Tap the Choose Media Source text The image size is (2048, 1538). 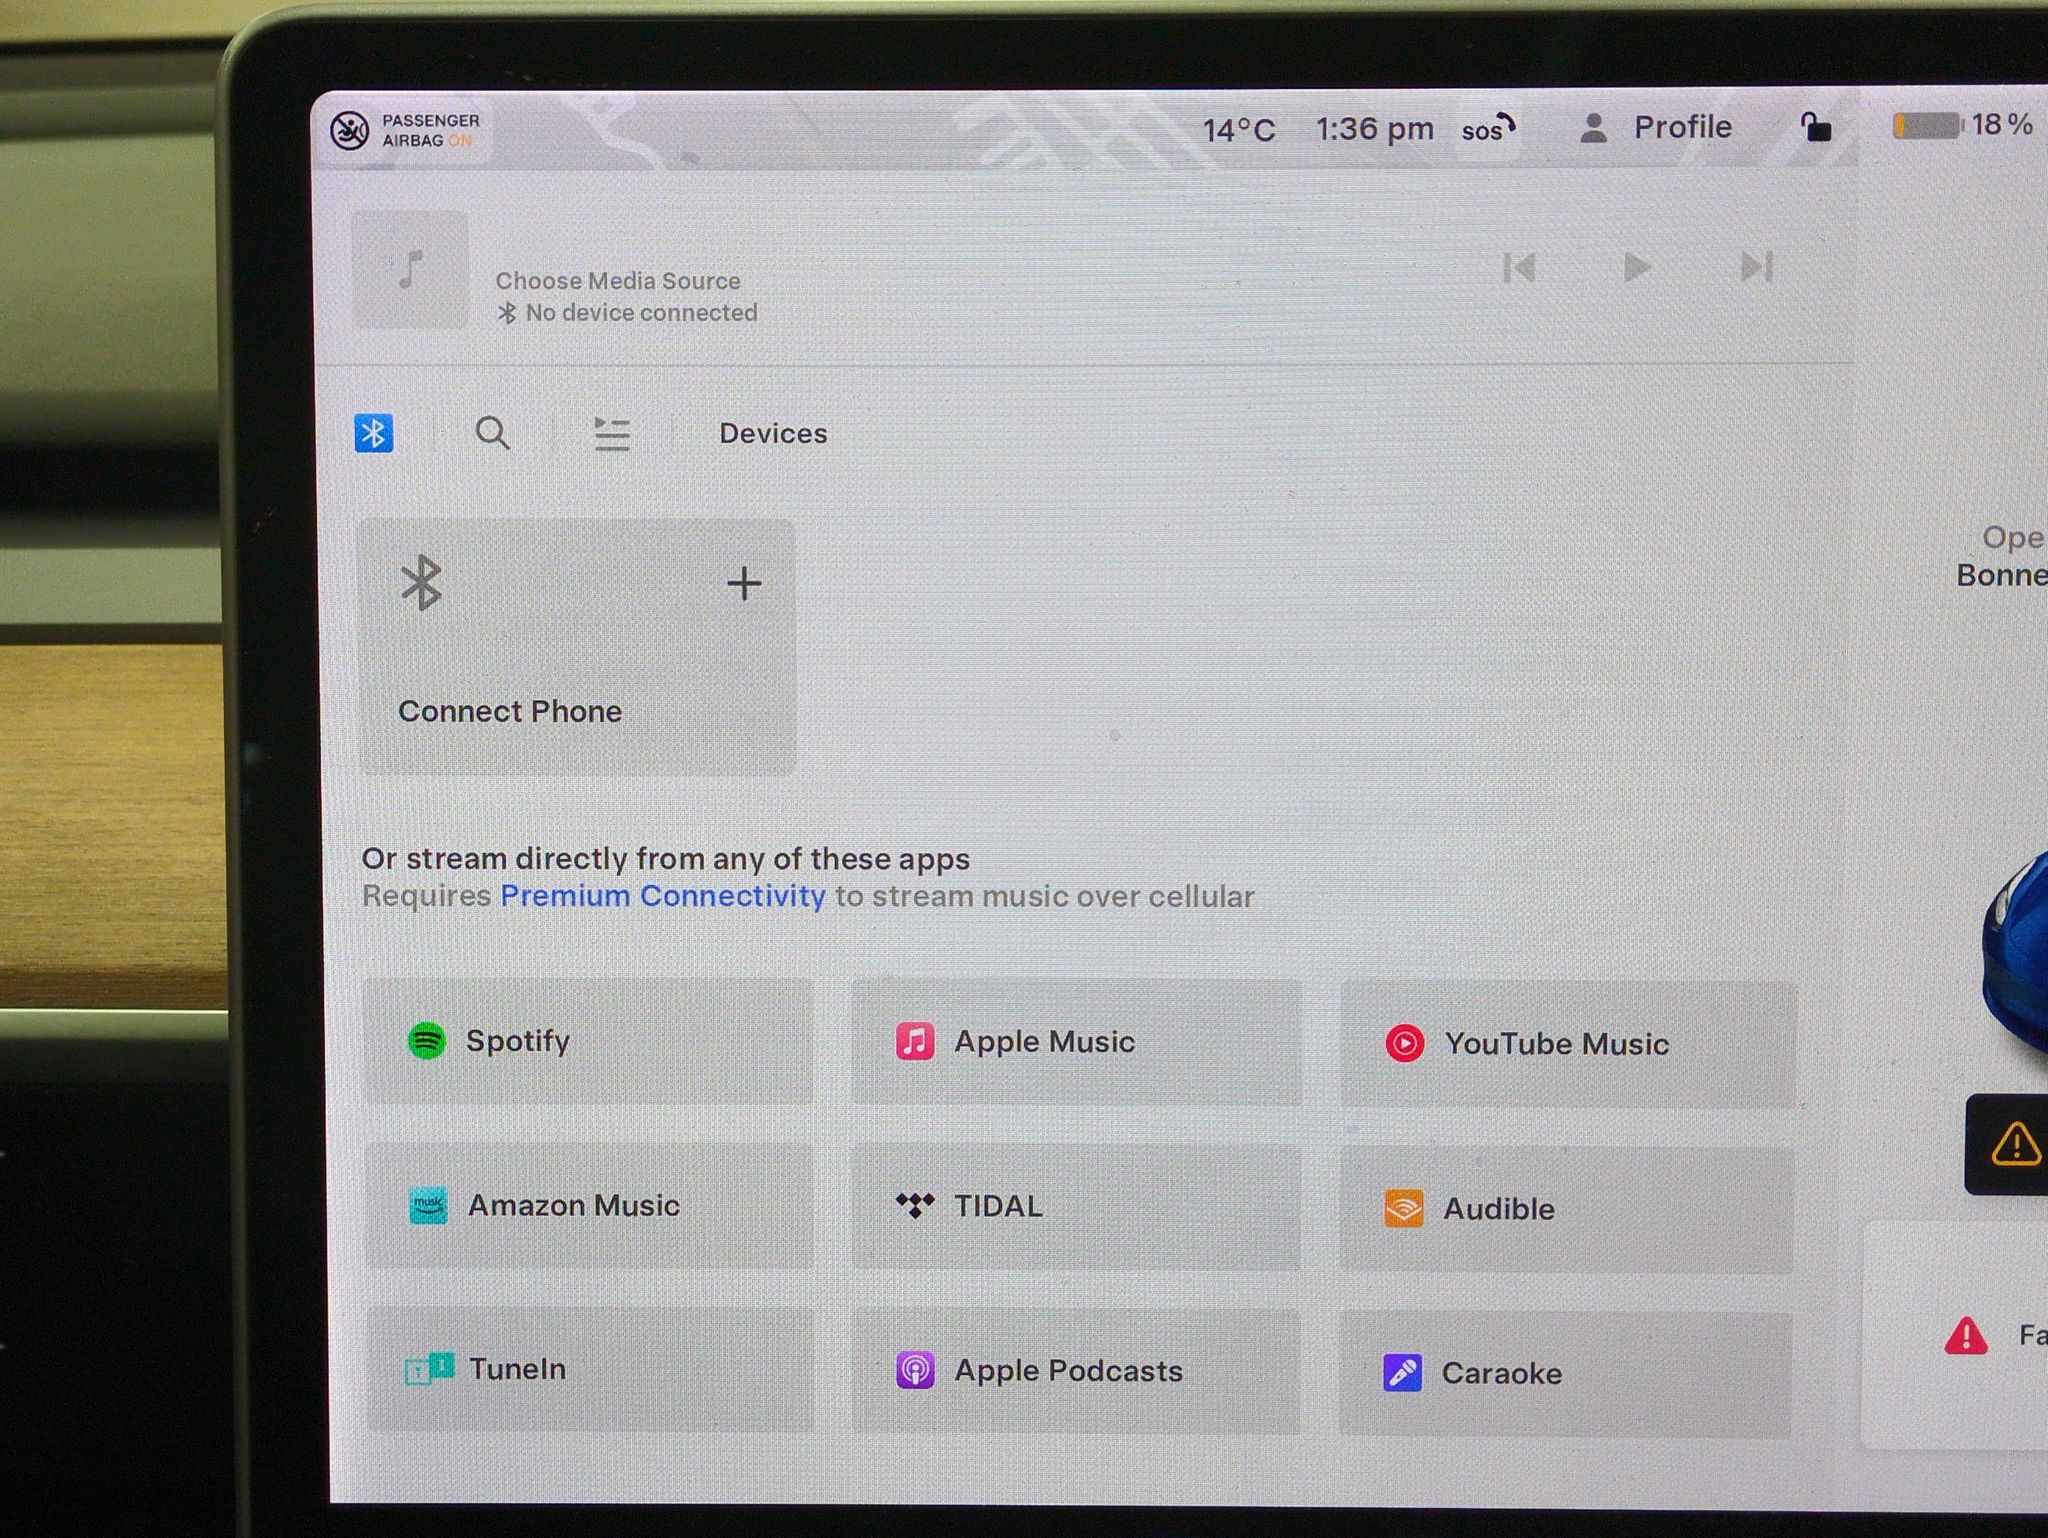click(618, 281)
